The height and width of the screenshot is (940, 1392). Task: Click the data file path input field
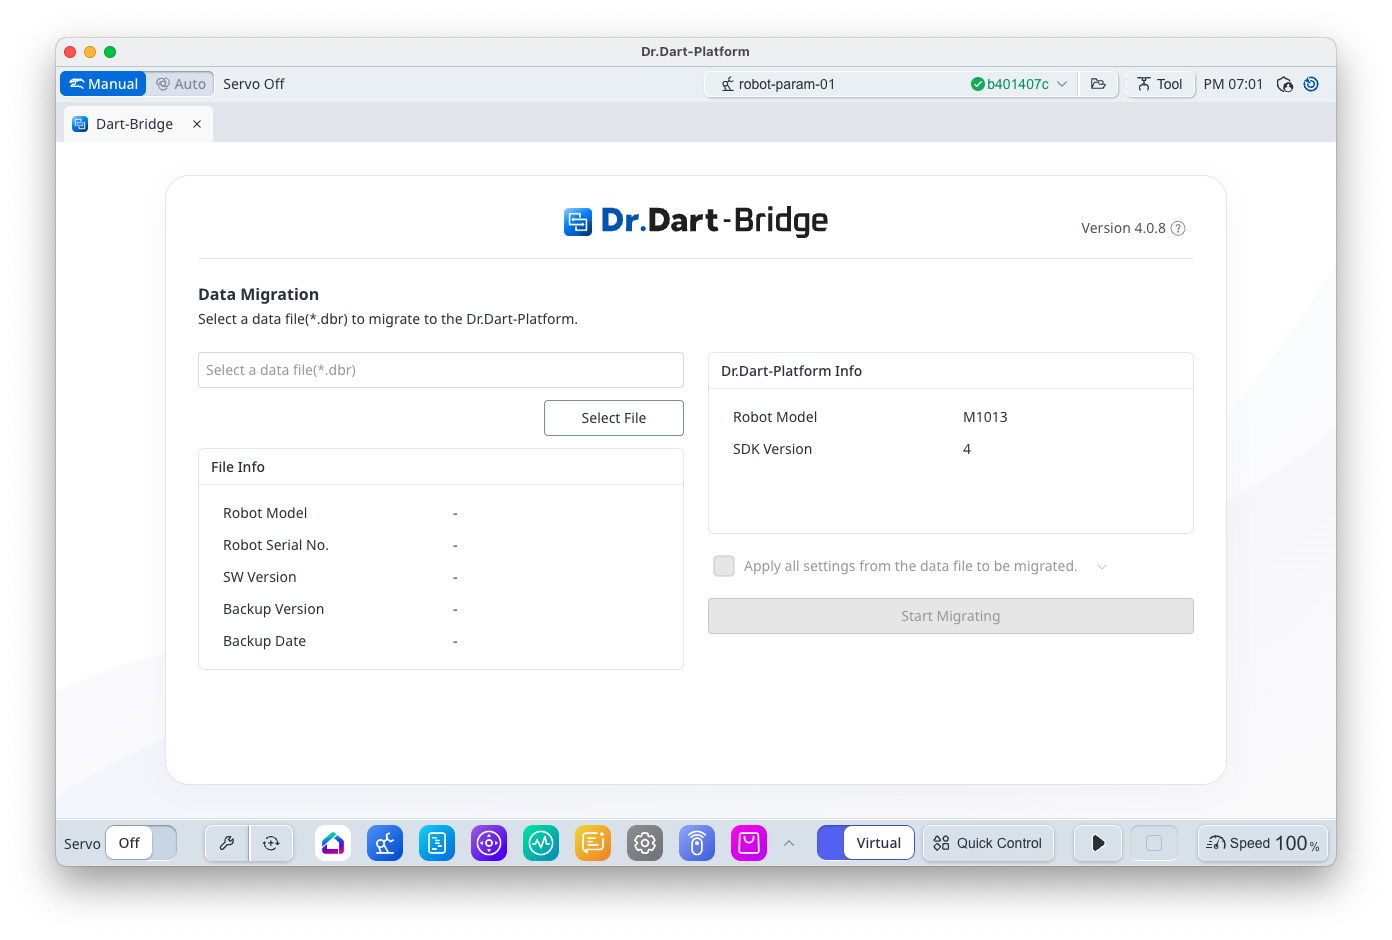440,370
